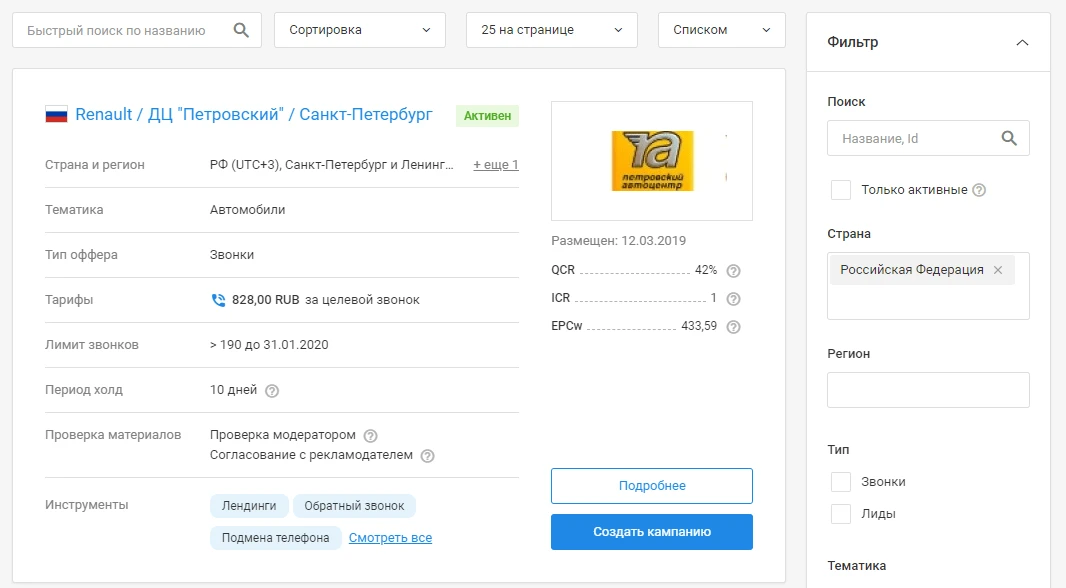Click the magnifier icon in quick search

(x=241, y=30)
